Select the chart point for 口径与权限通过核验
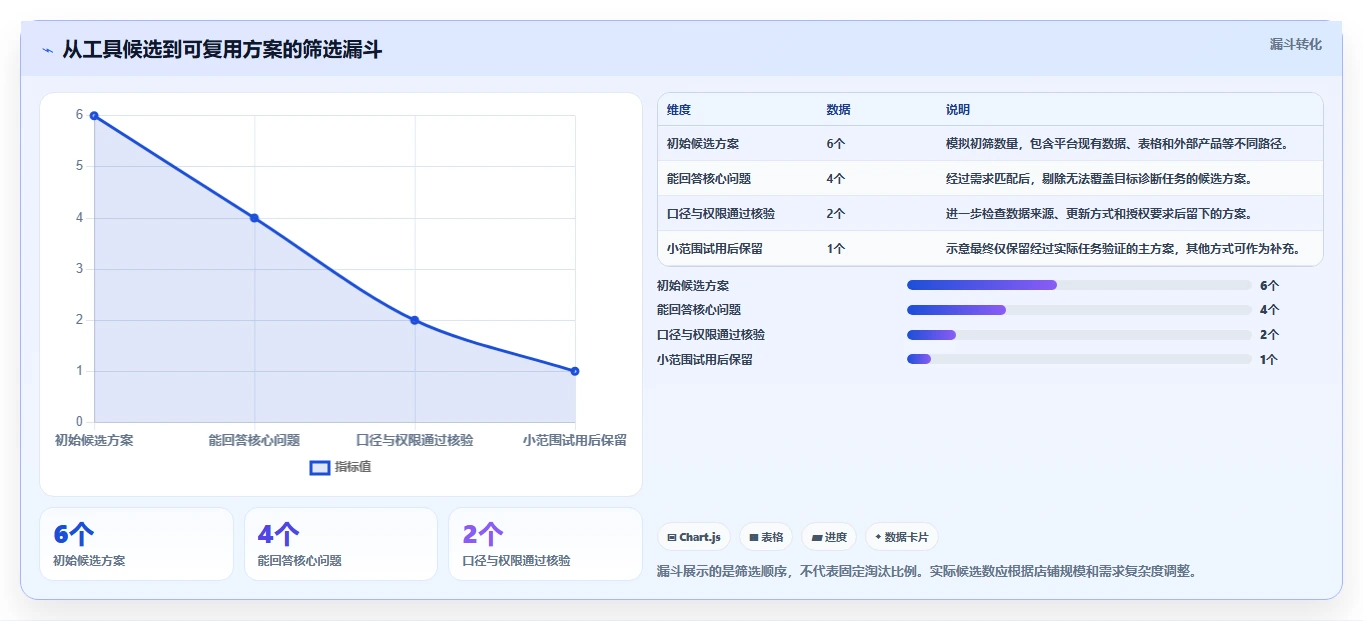Image resolution: width=1363 pixels, height=621 pixels. (x=415, y=320)
